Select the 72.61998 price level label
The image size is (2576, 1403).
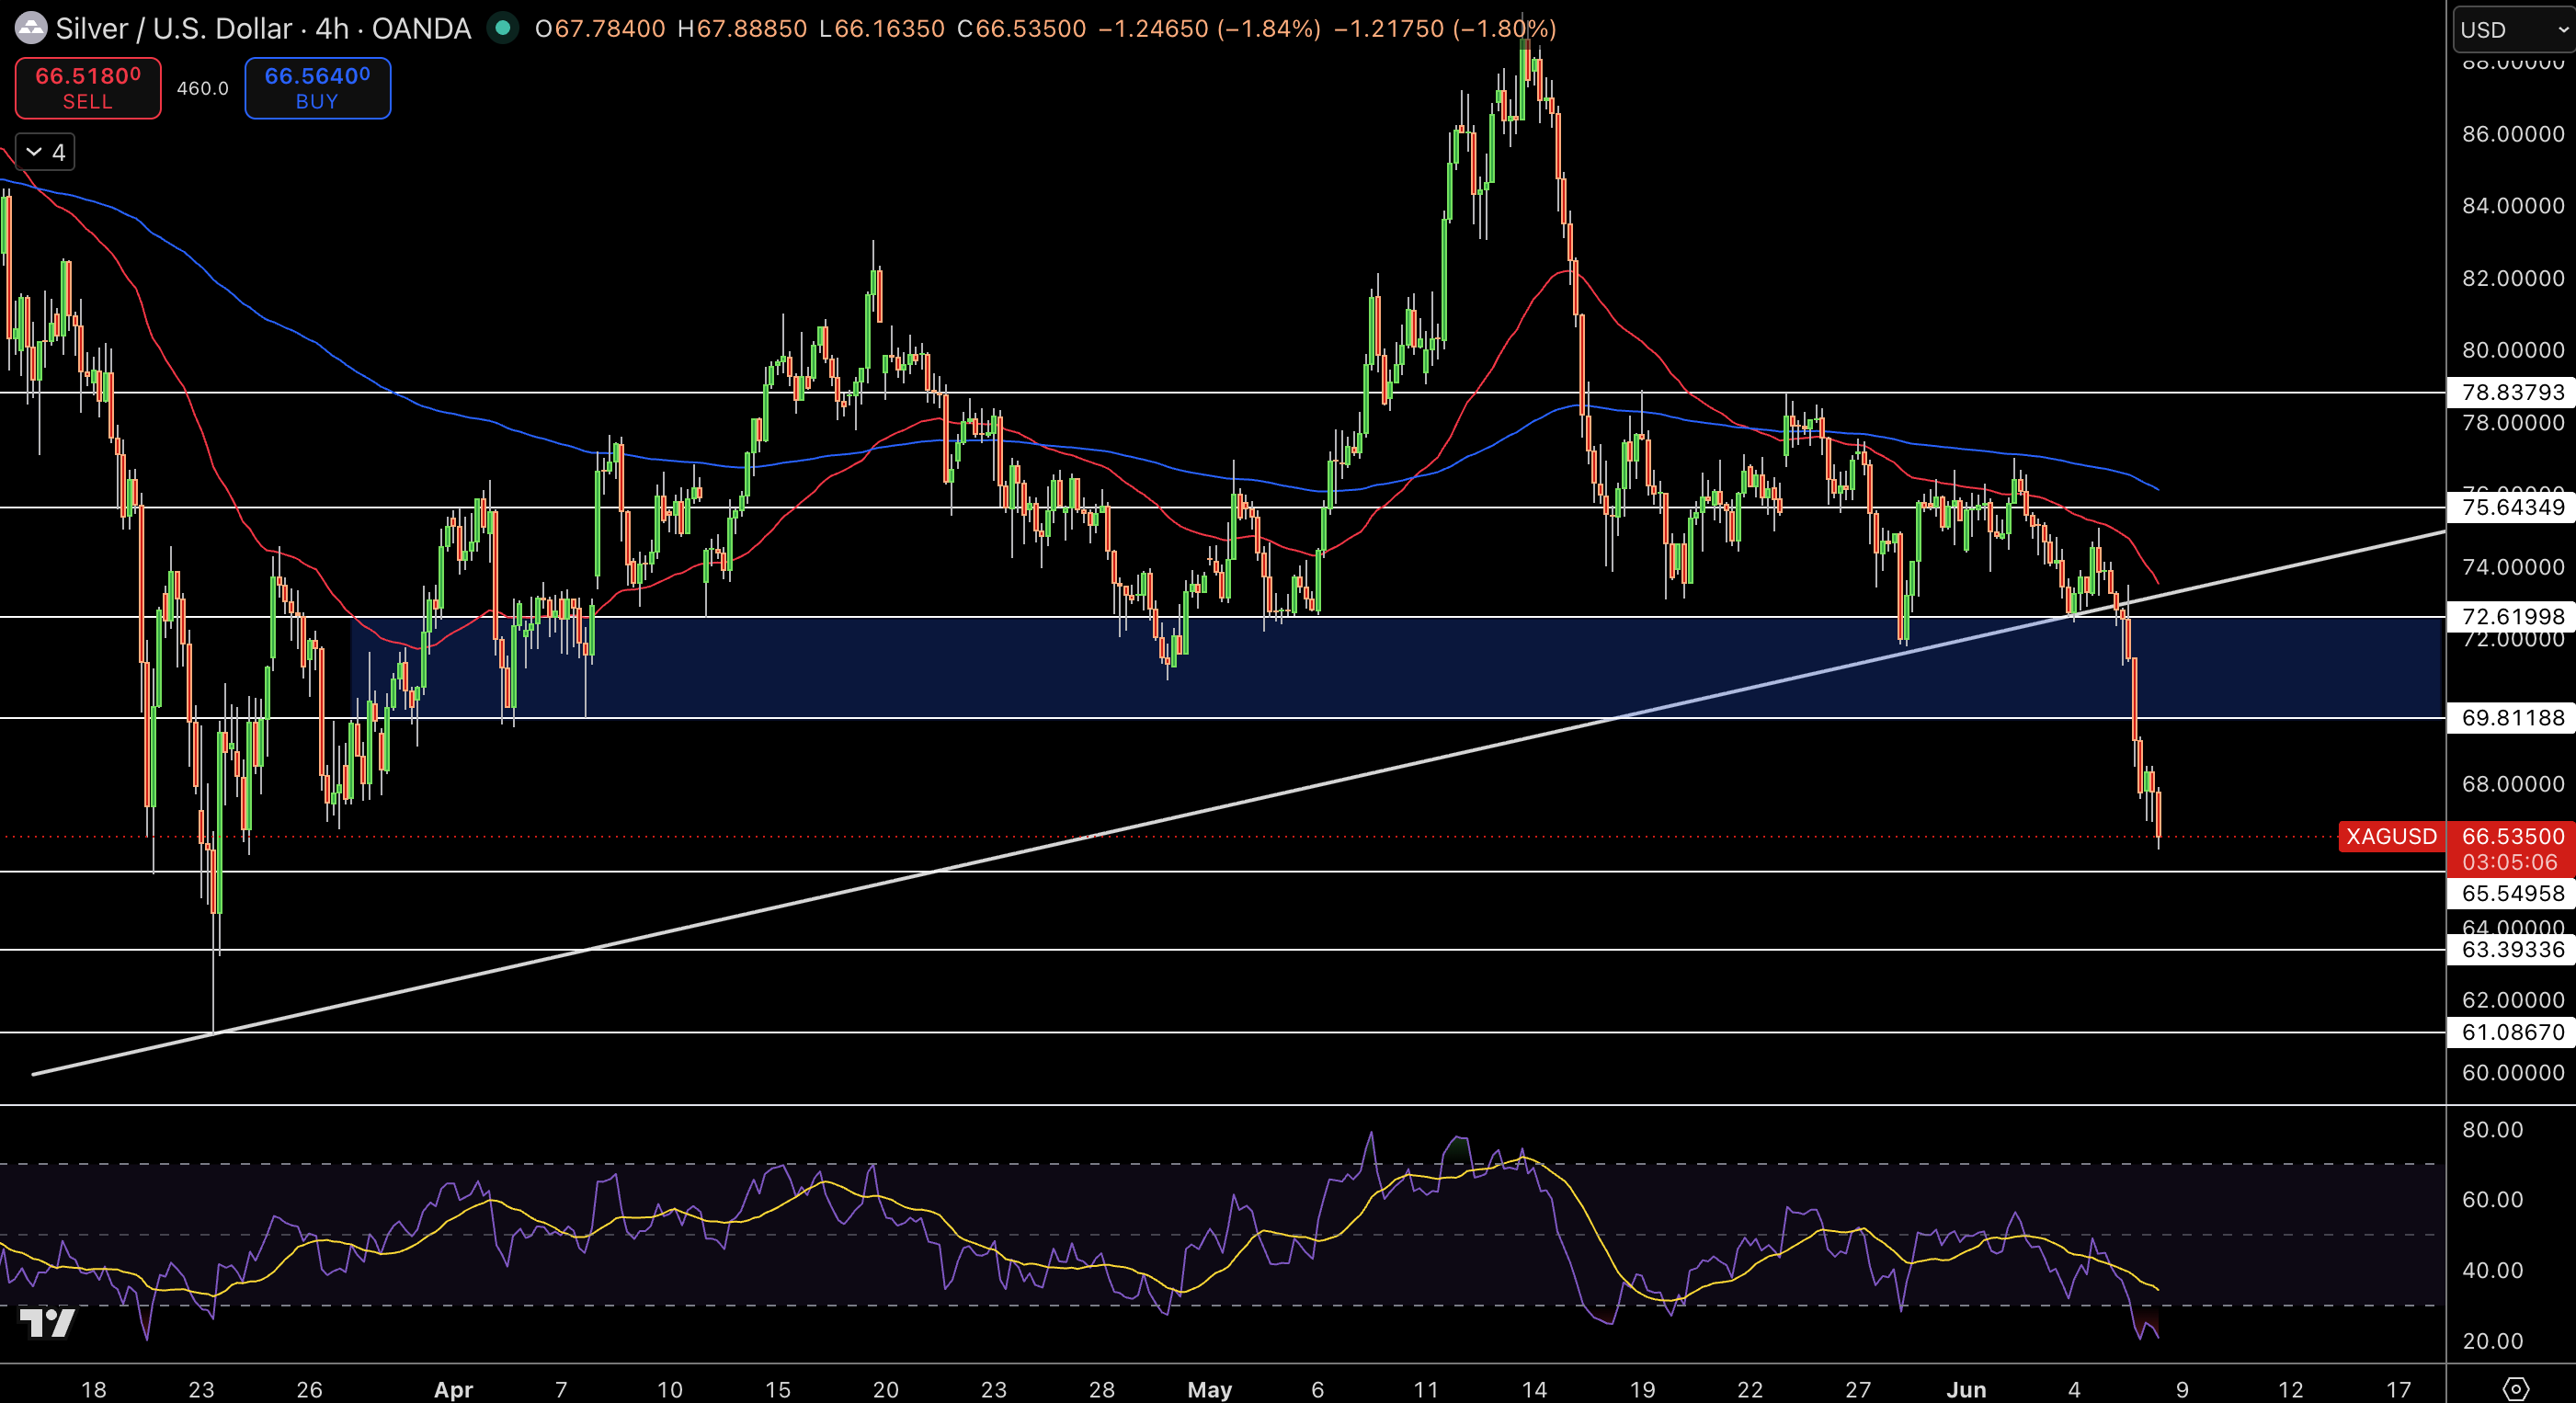pyautogui.click(x=2511, y=617)
